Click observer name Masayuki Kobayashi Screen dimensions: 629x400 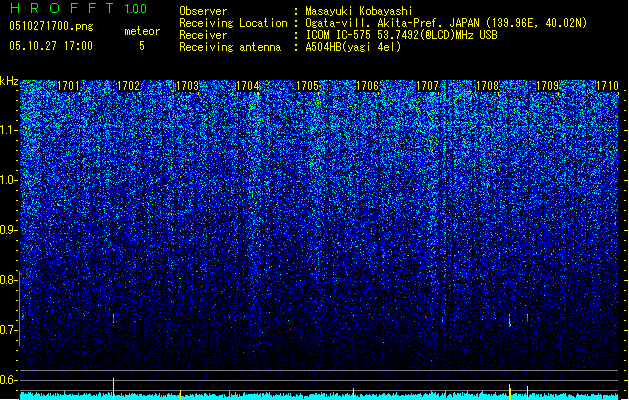359,11
